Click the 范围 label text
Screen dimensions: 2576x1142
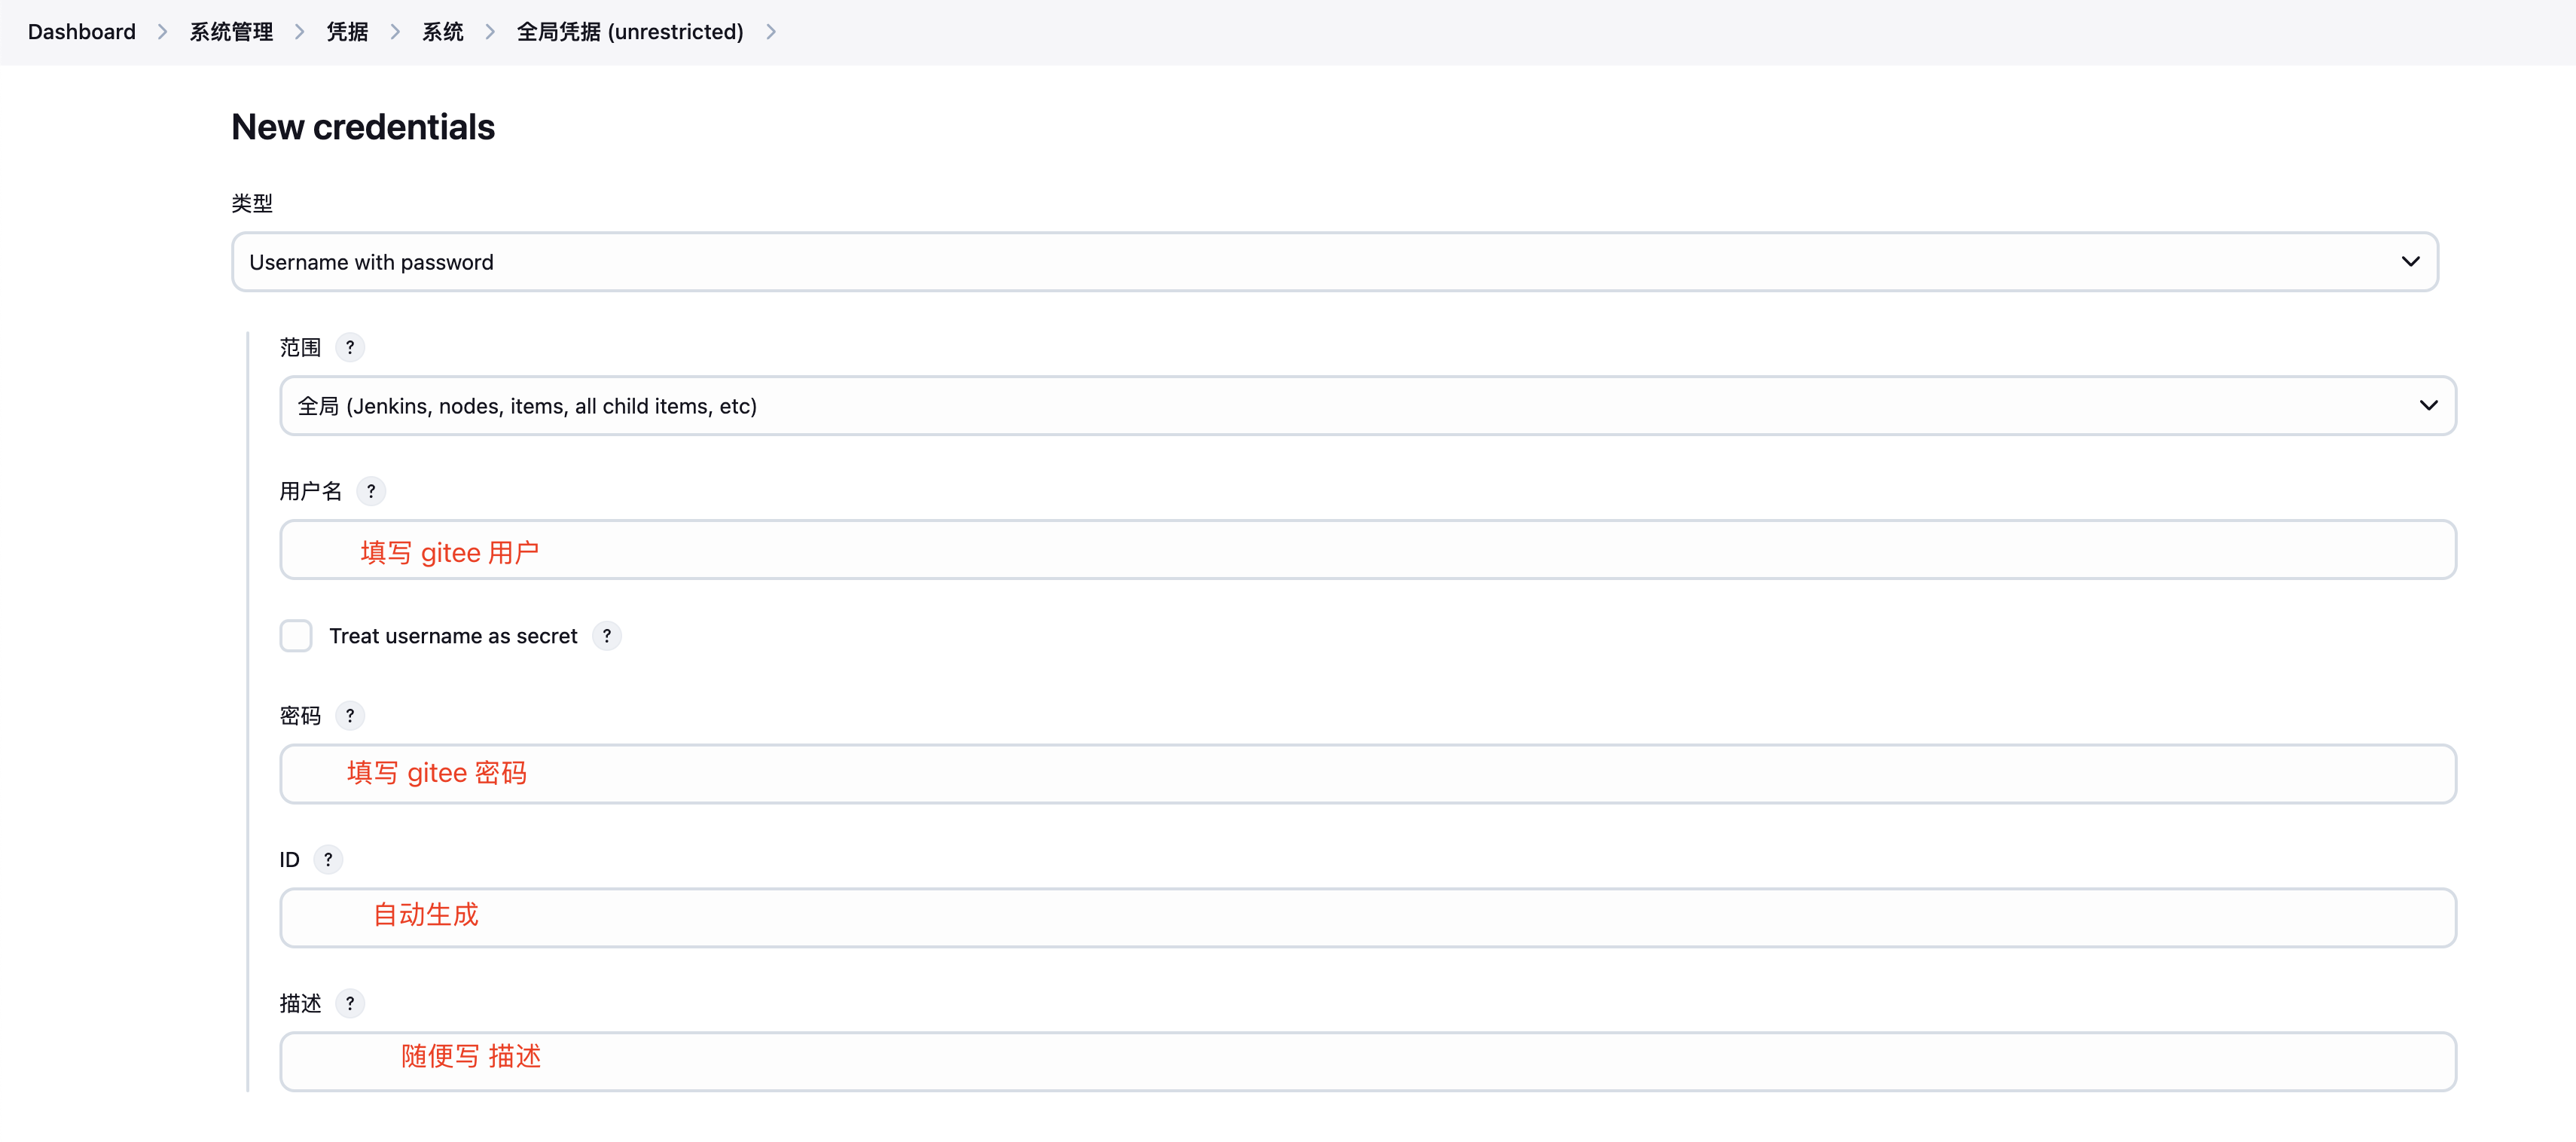300,347
